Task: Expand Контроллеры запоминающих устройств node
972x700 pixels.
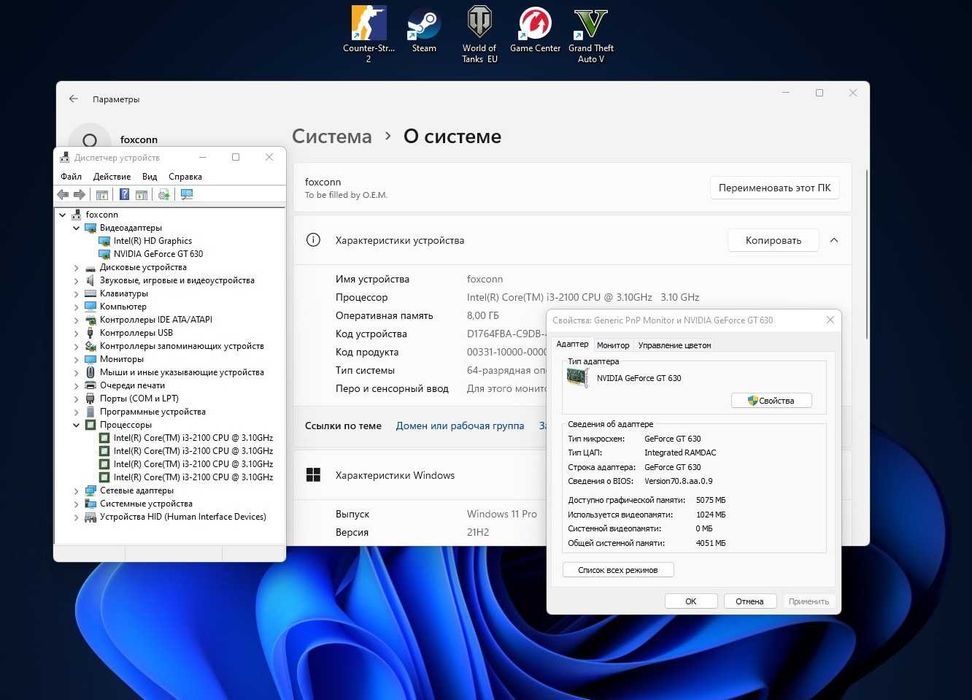Action: (x=76, y=347)
